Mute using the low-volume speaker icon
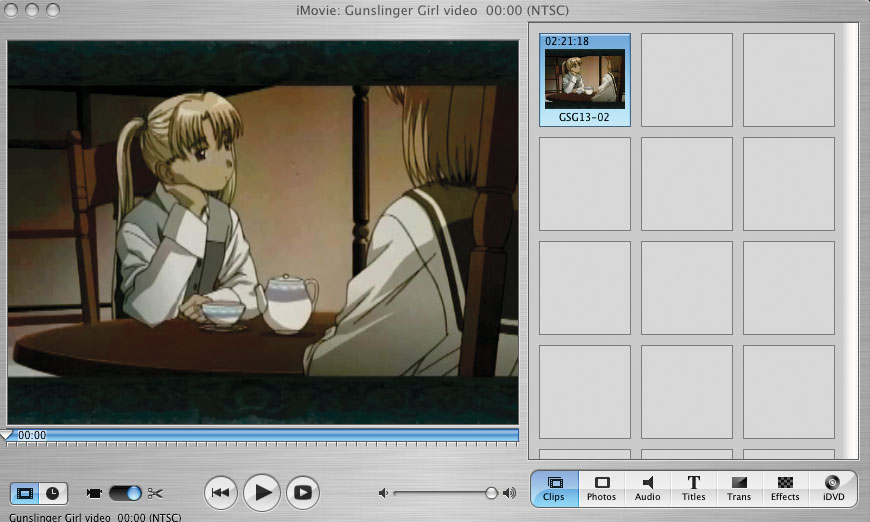The height and width of the screenshot is (522, 870). point(383,493)
